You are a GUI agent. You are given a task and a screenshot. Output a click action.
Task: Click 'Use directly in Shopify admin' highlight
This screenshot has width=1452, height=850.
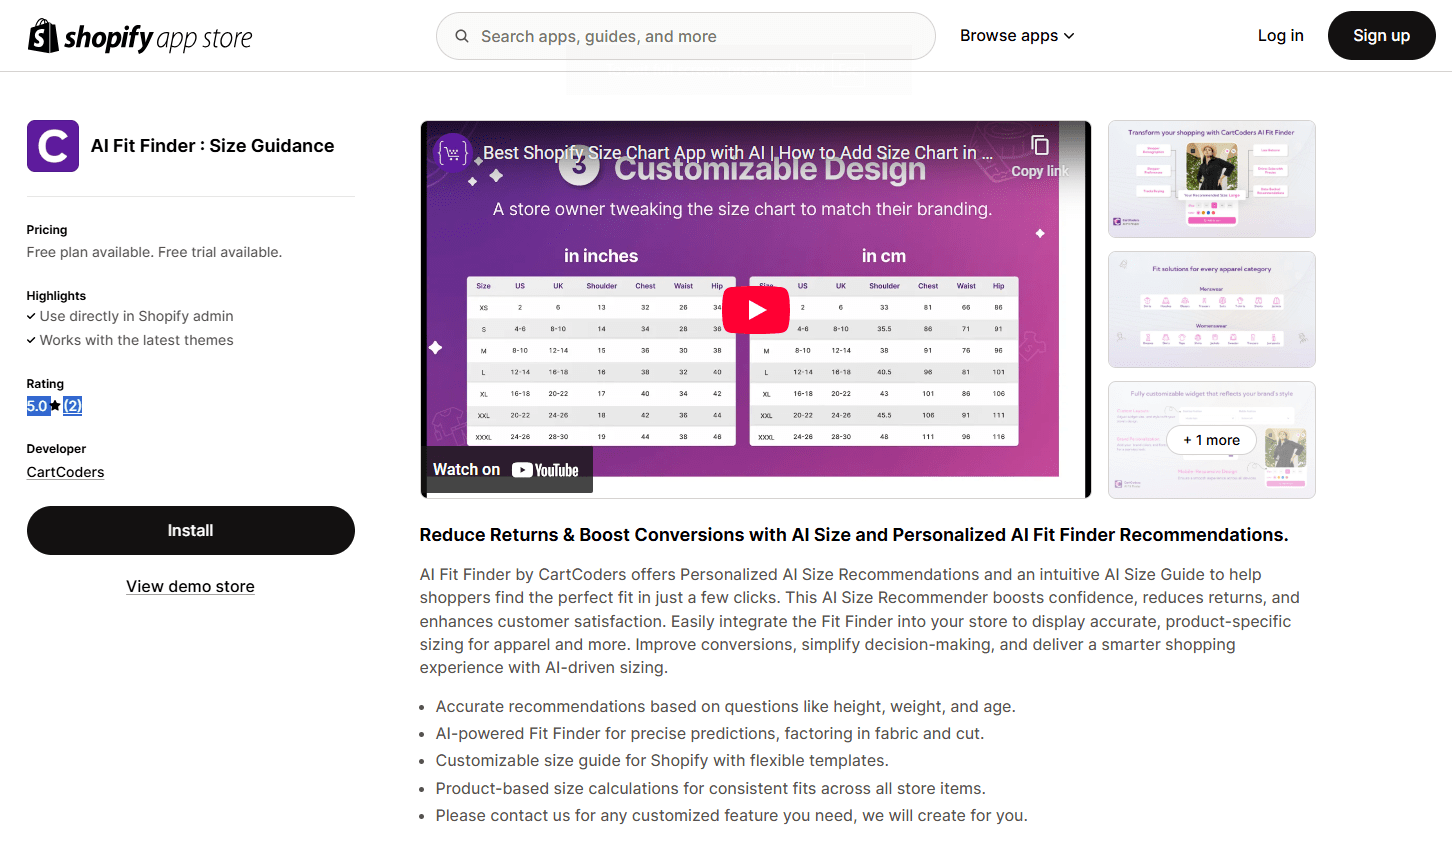136,316
